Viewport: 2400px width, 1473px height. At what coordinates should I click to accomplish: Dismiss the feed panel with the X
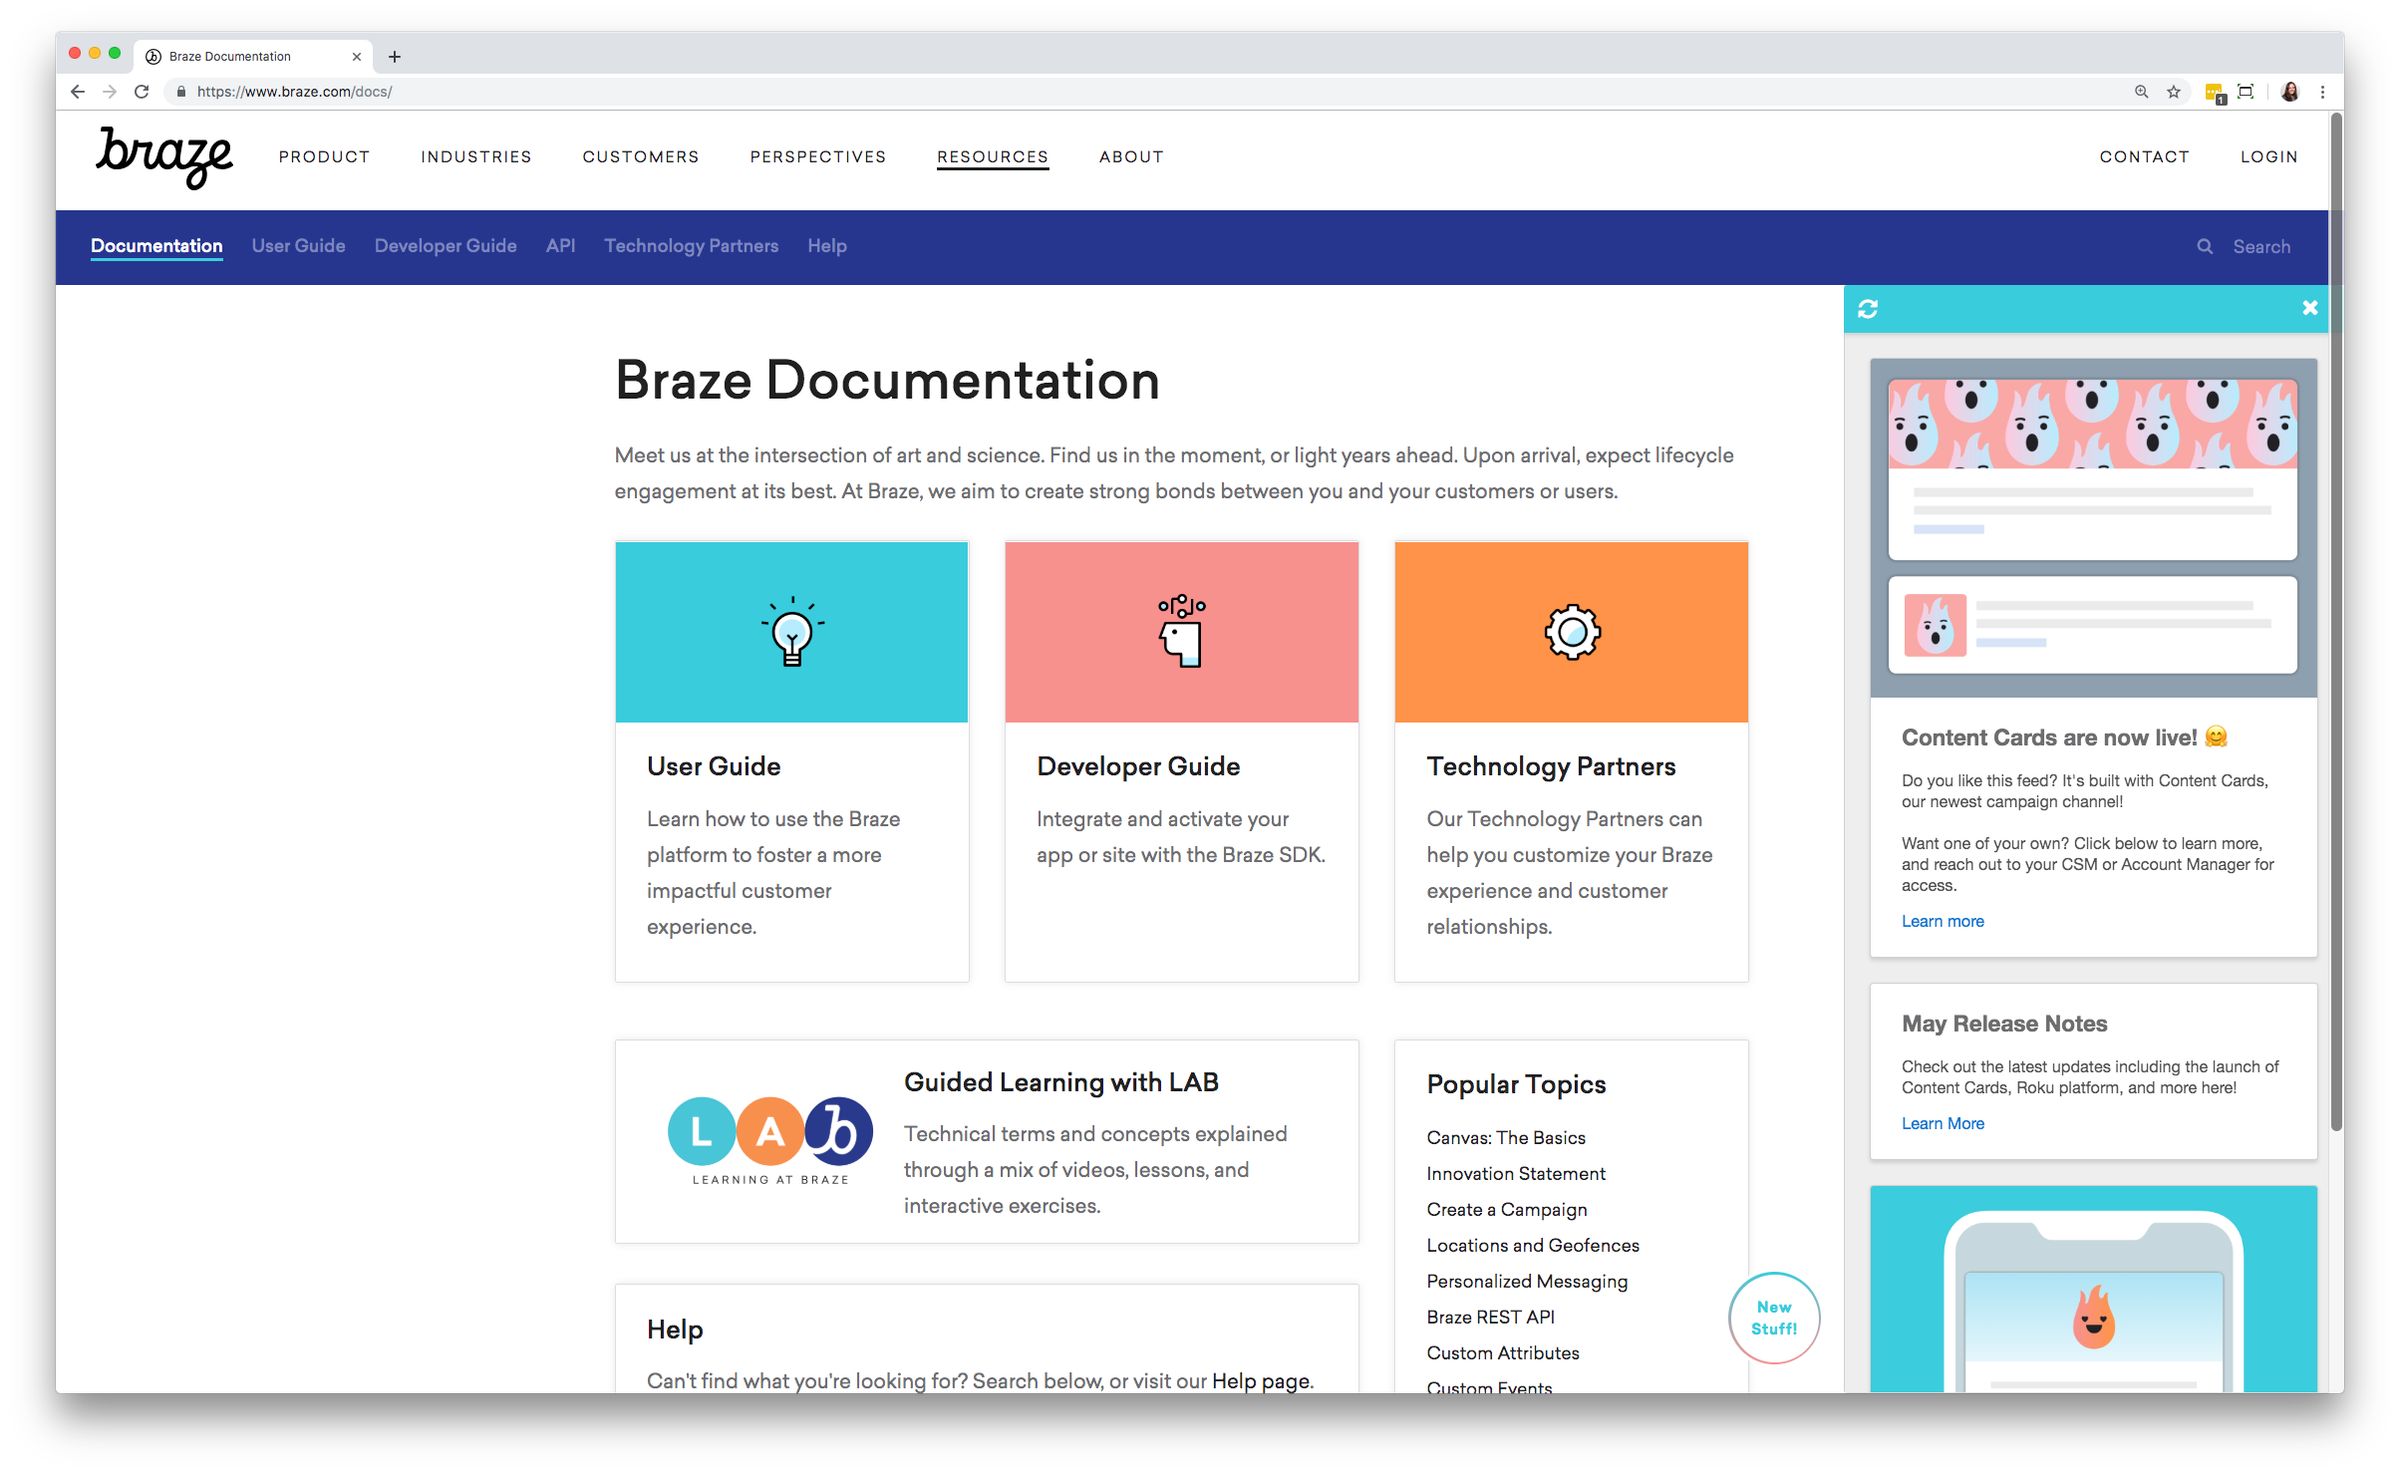click(x=2309, y=308)
